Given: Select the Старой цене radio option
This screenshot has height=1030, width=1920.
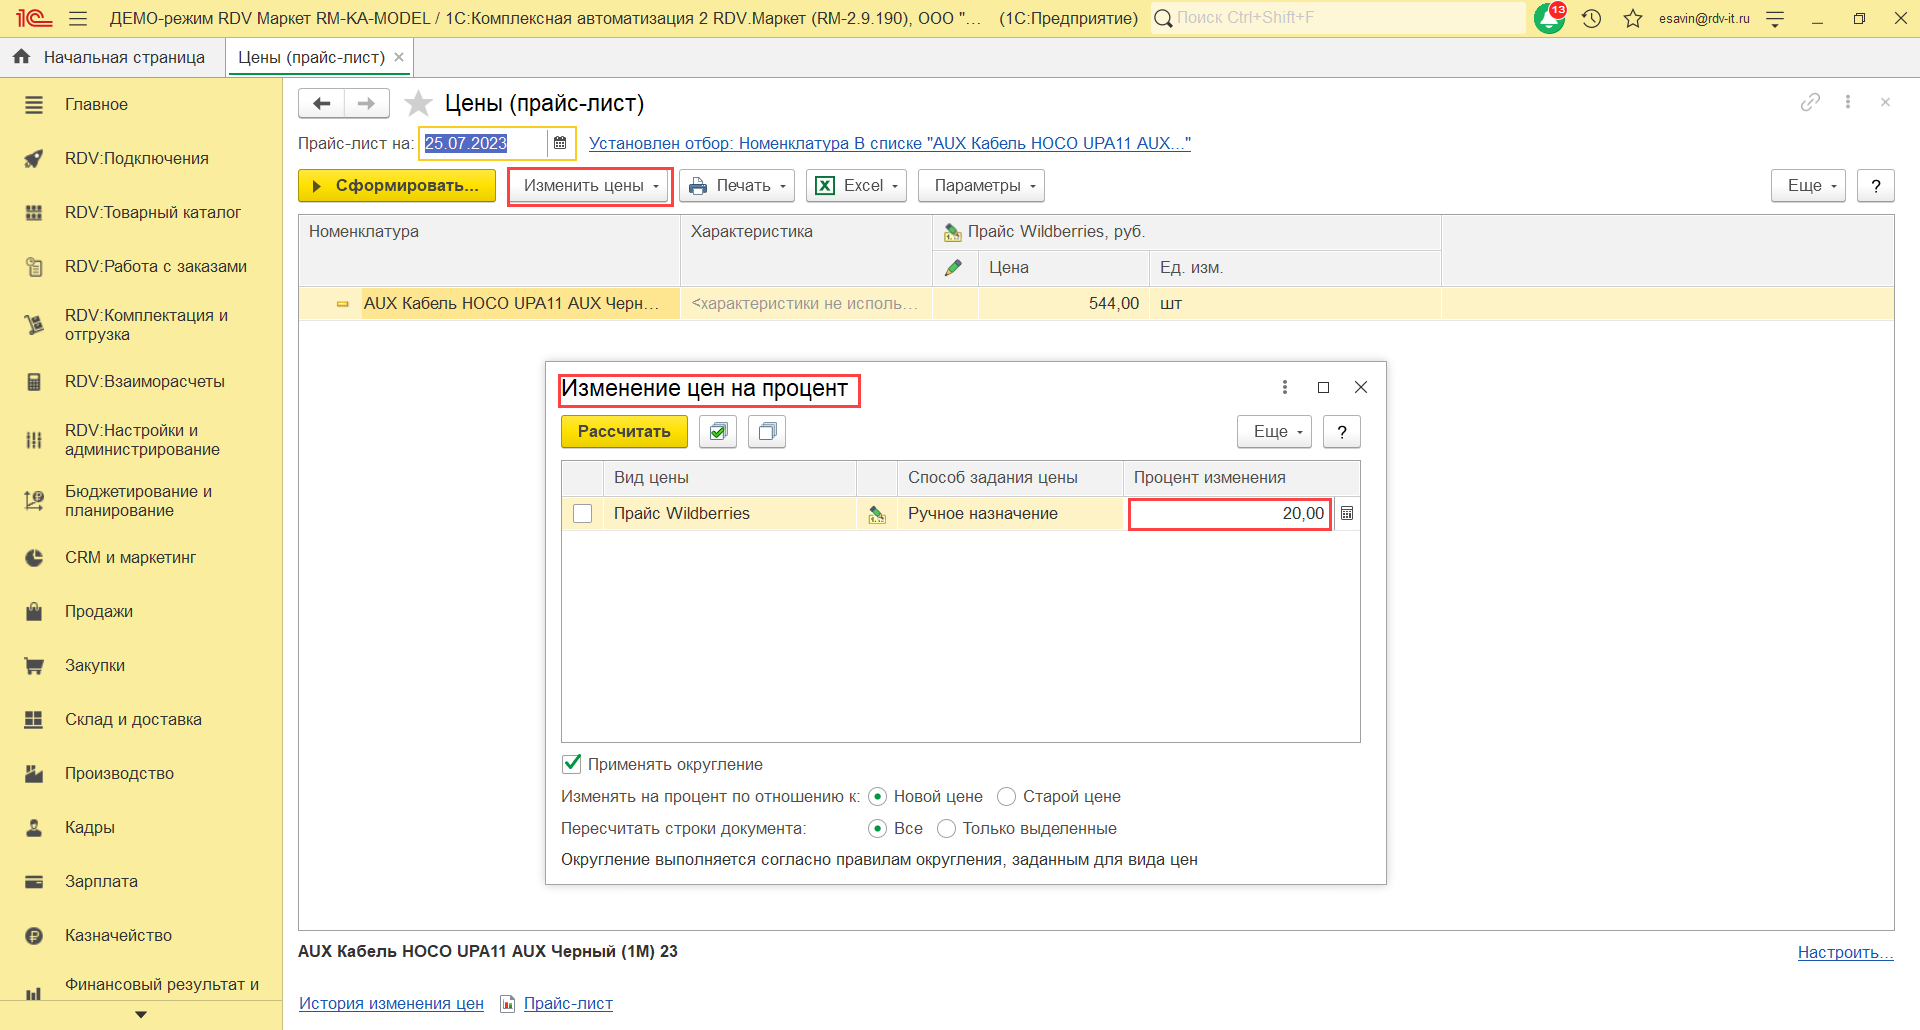Looking at the screenshot, I should pyautogui.click(x=1007, y=796).
